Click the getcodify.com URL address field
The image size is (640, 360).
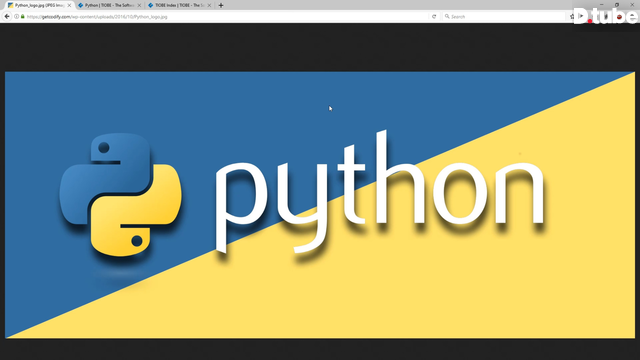[x=227, y=17]
